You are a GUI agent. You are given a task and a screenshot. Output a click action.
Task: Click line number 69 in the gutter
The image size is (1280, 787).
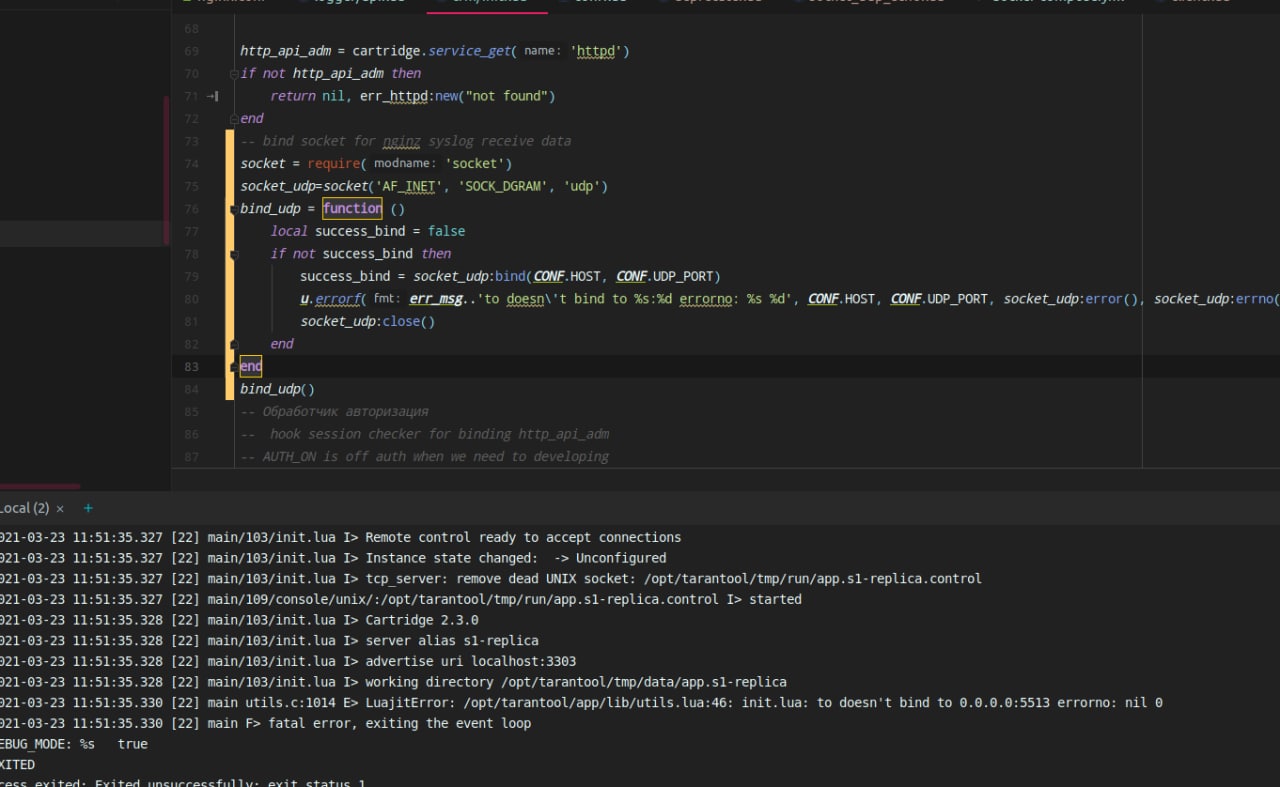(192, 51)
